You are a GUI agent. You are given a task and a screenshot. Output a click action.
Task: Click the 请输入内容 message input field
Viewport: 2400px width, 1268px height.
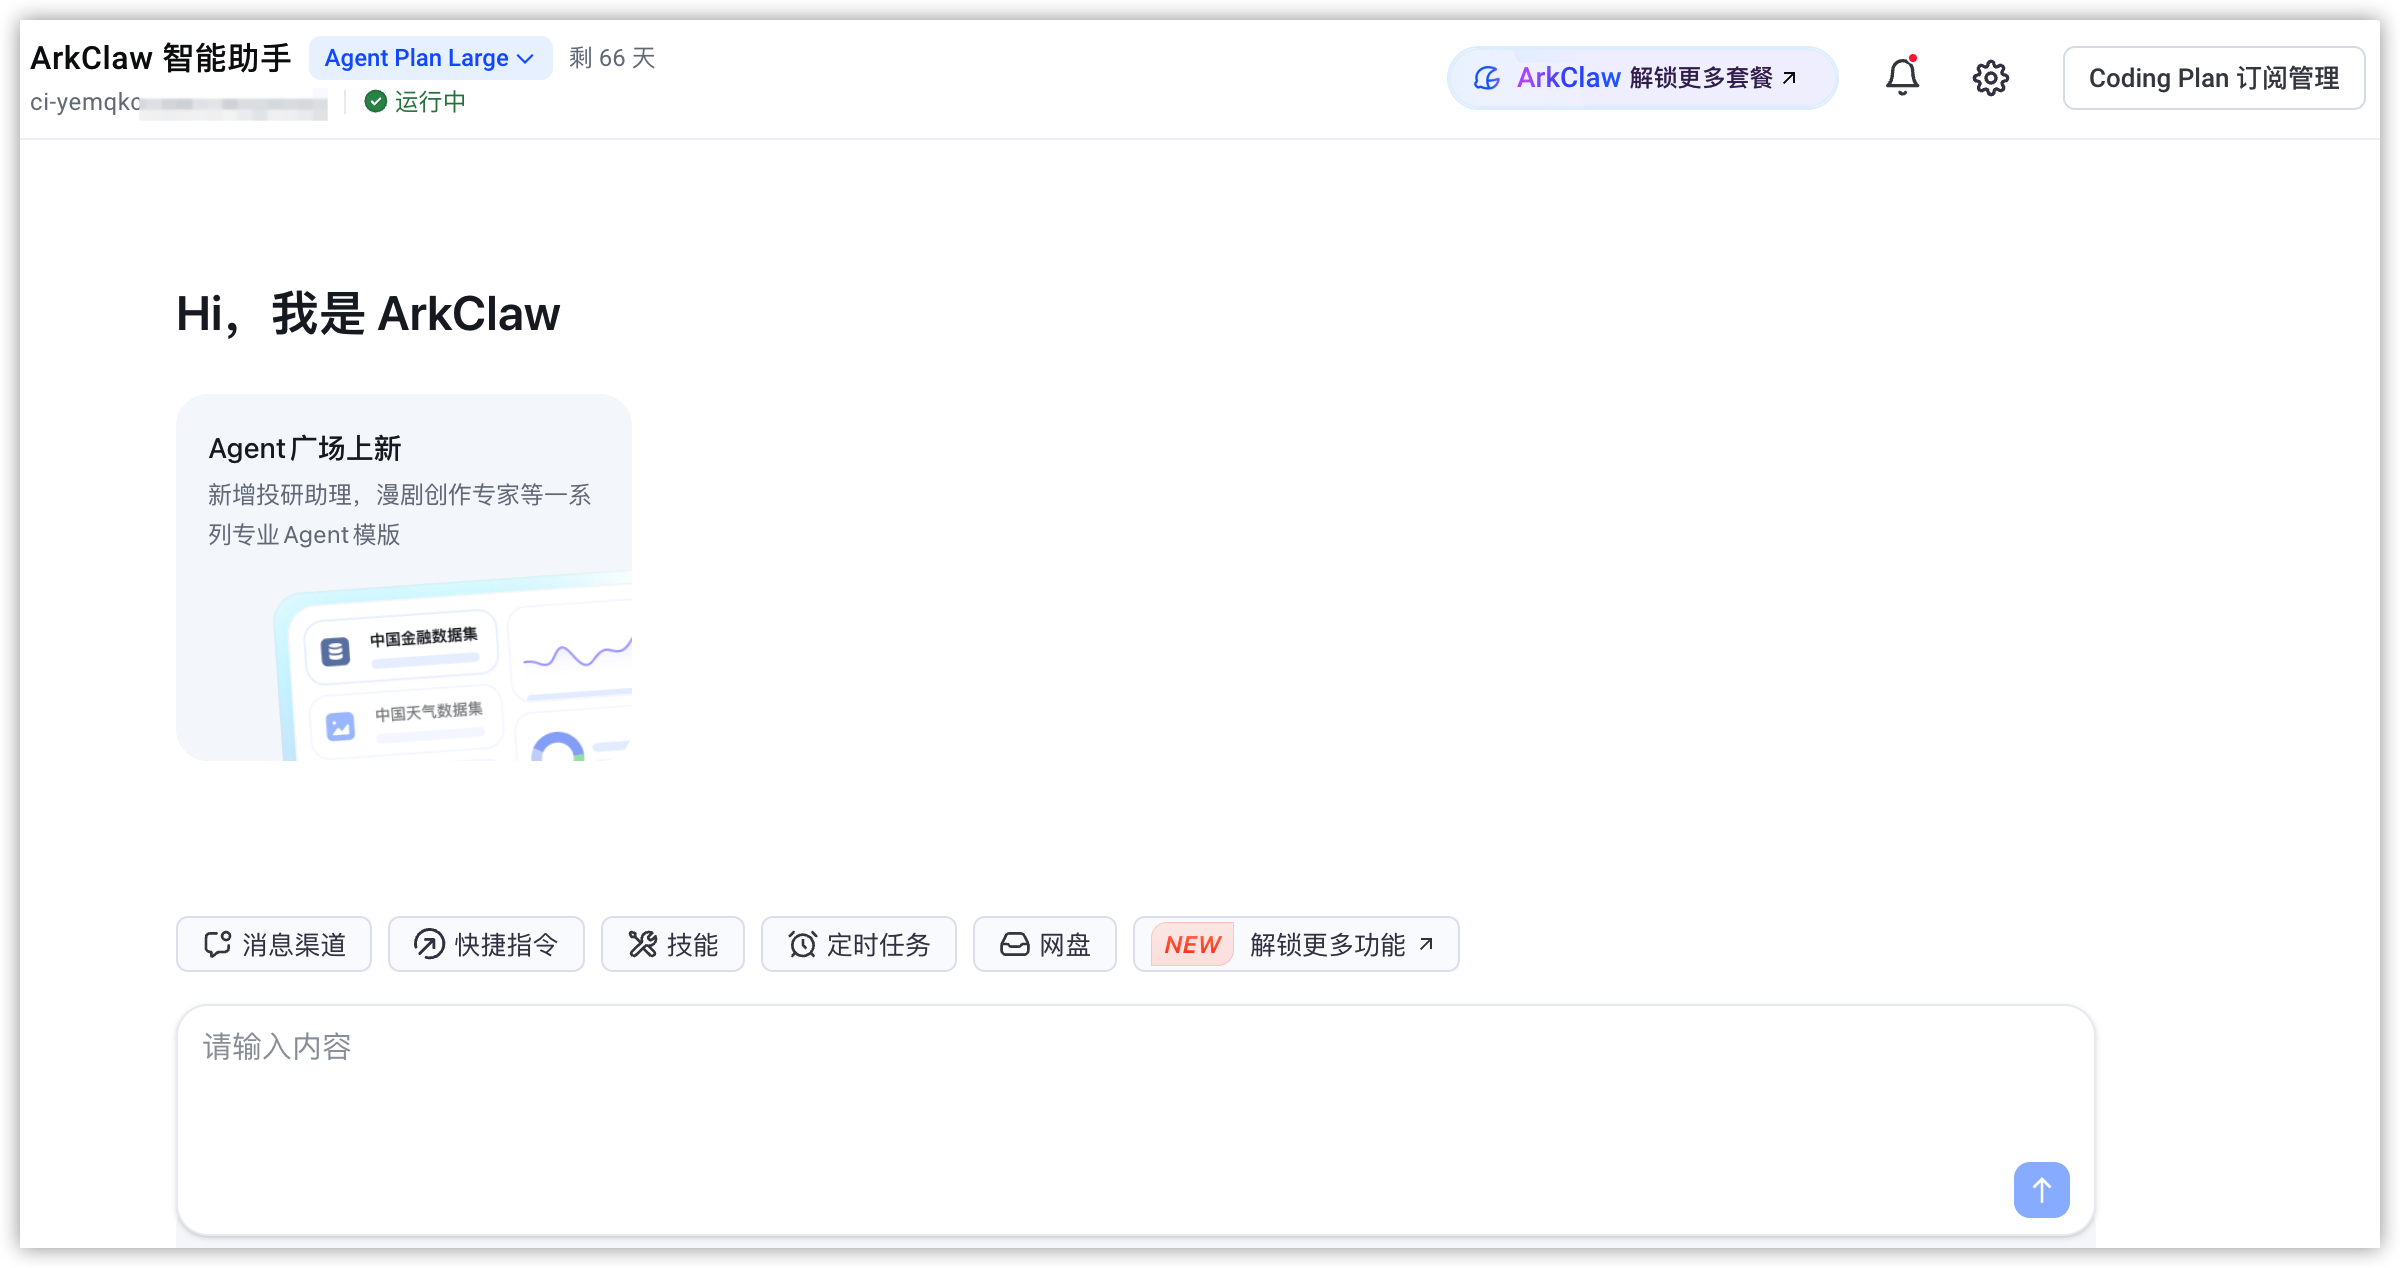(x=1135, y=1120)
